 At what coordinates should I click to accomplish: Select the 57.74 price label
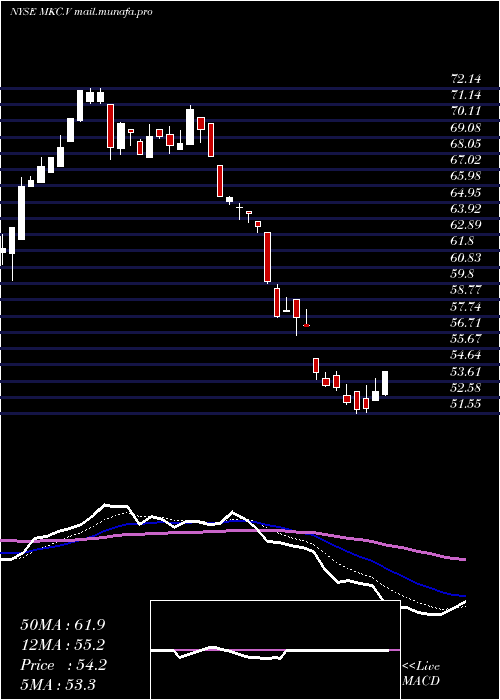[466, 306]
